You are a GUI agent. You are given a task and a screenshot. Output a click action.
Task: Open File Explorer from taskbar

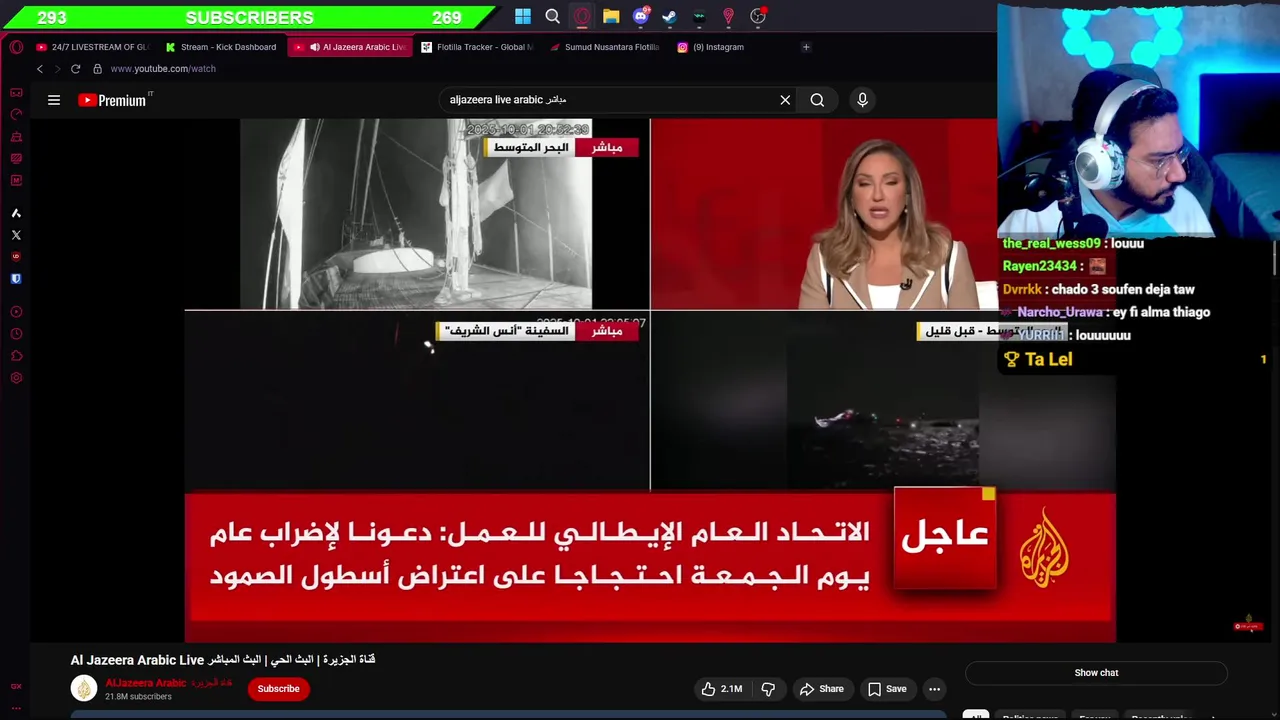[x=611, y=16]
